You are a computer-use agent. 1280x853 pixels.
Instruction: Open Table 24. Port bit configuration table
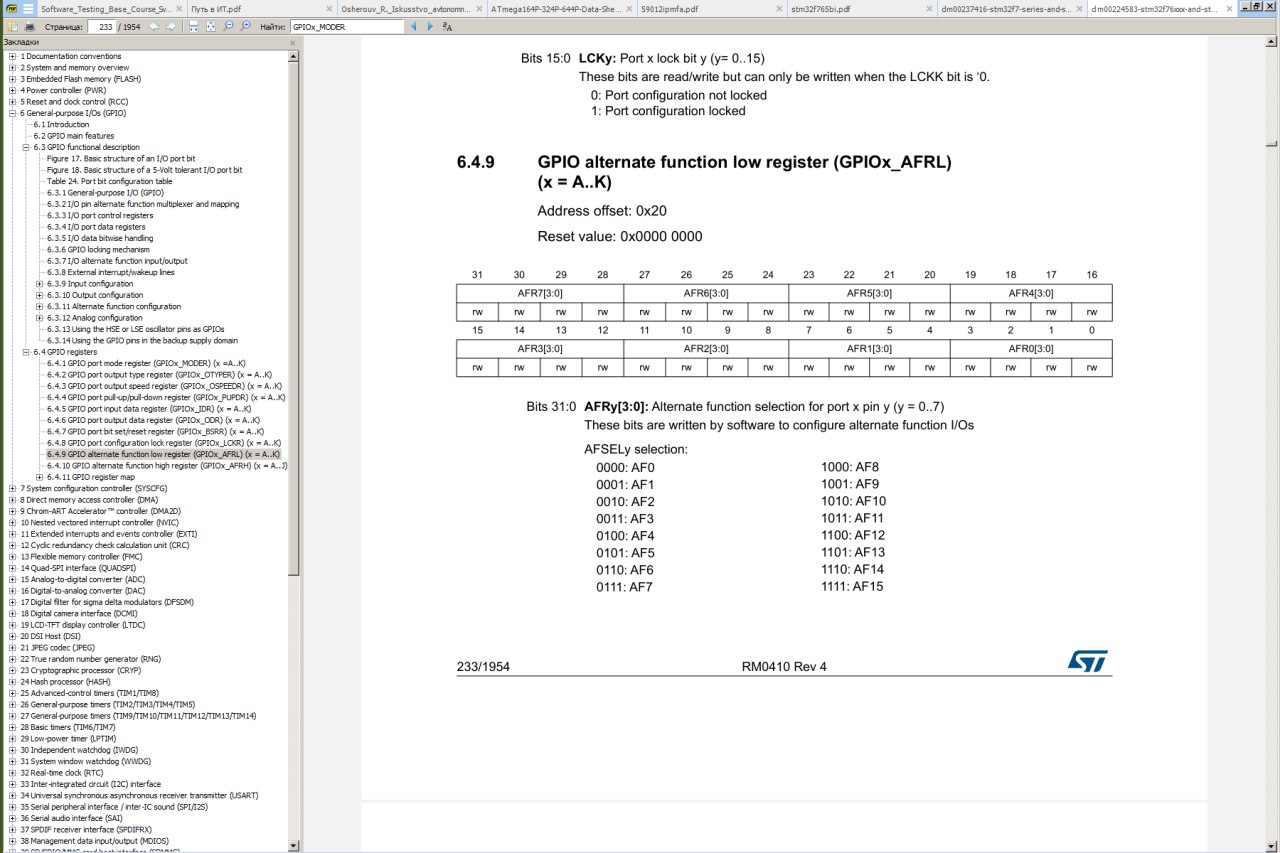(109, 182)
